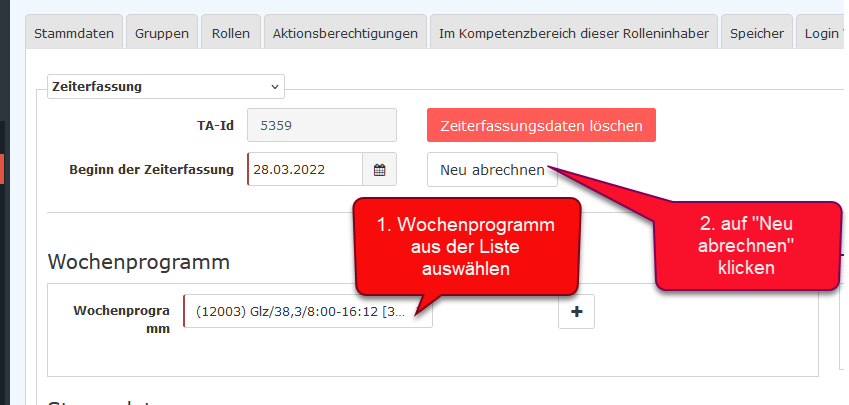Focus the Beginn der Zeiterfassung date field
The image size is (849, 405).
(304, 170)
